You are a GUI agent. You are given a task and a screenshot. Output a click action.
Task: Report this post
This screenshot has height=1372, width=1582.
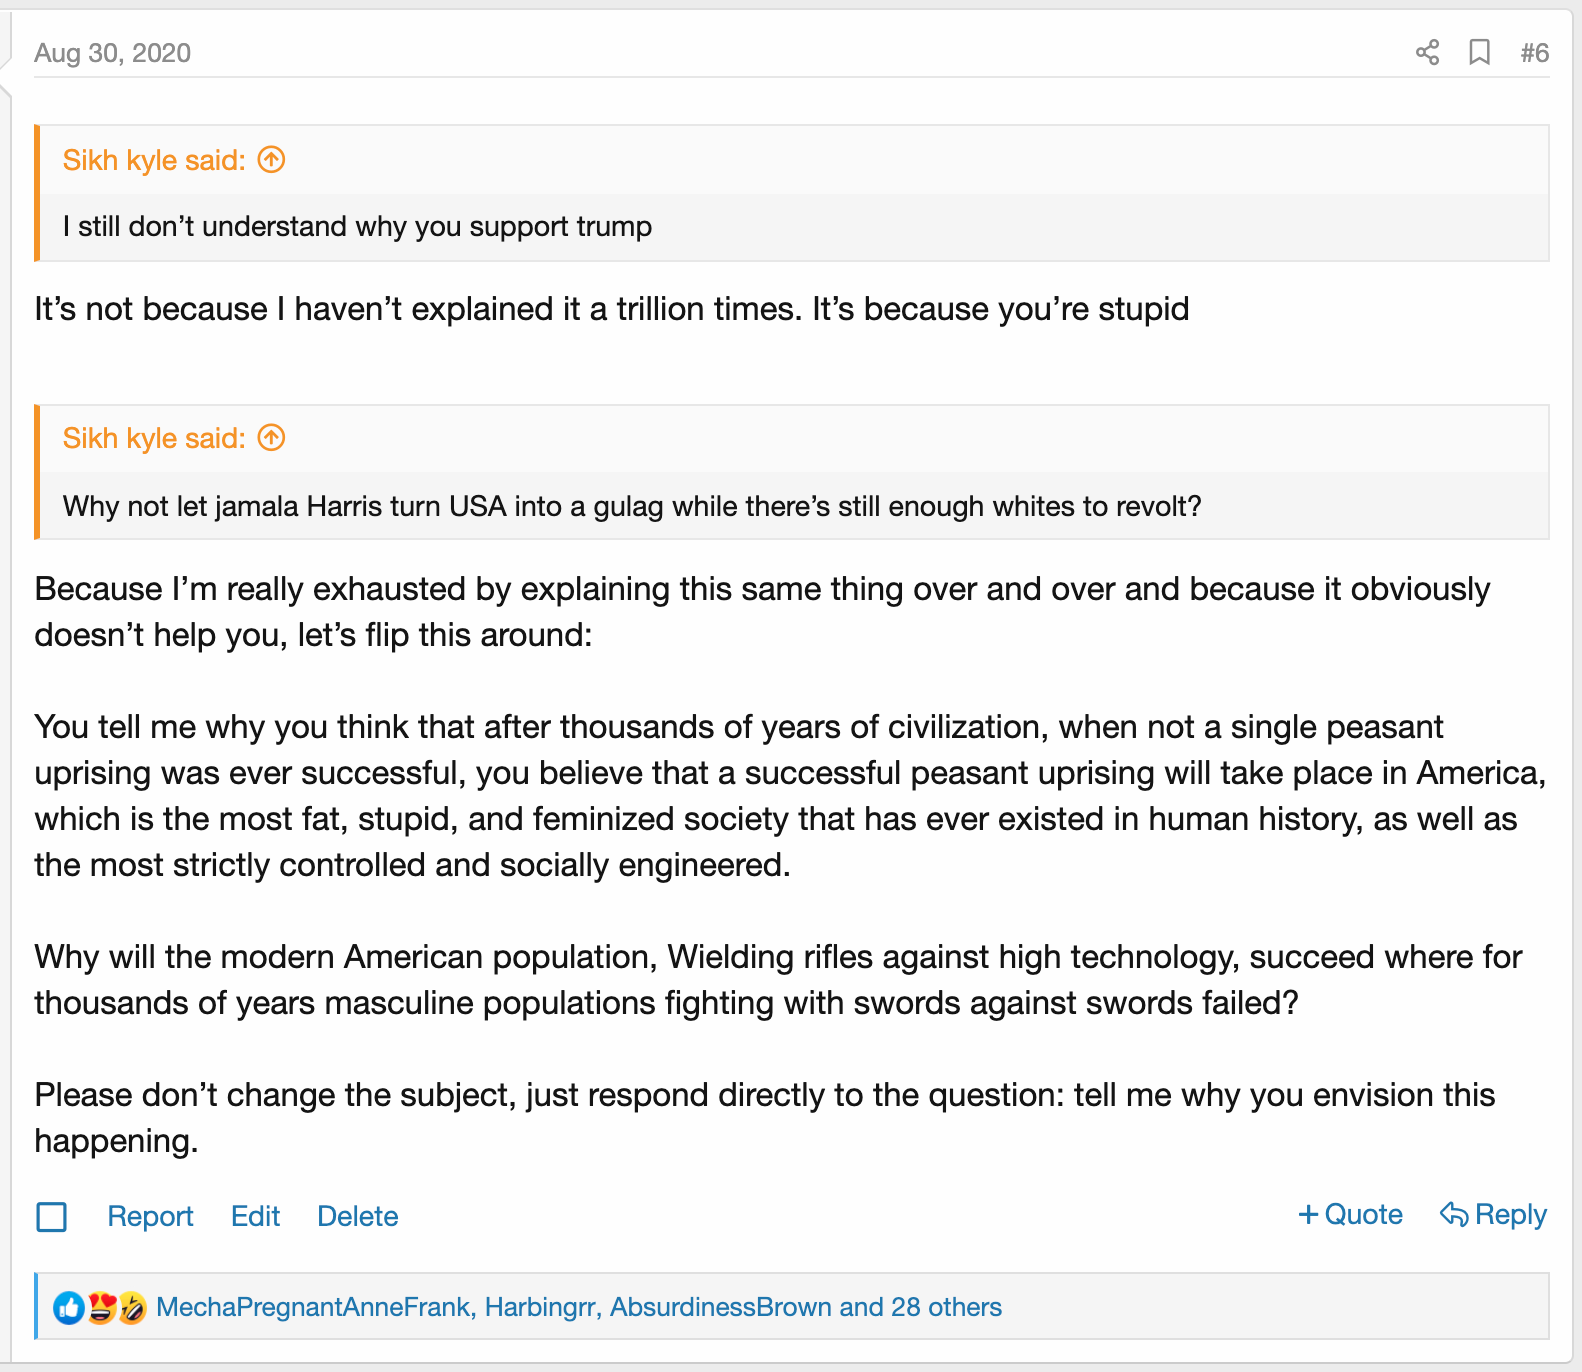click(x=150, y=1217)
